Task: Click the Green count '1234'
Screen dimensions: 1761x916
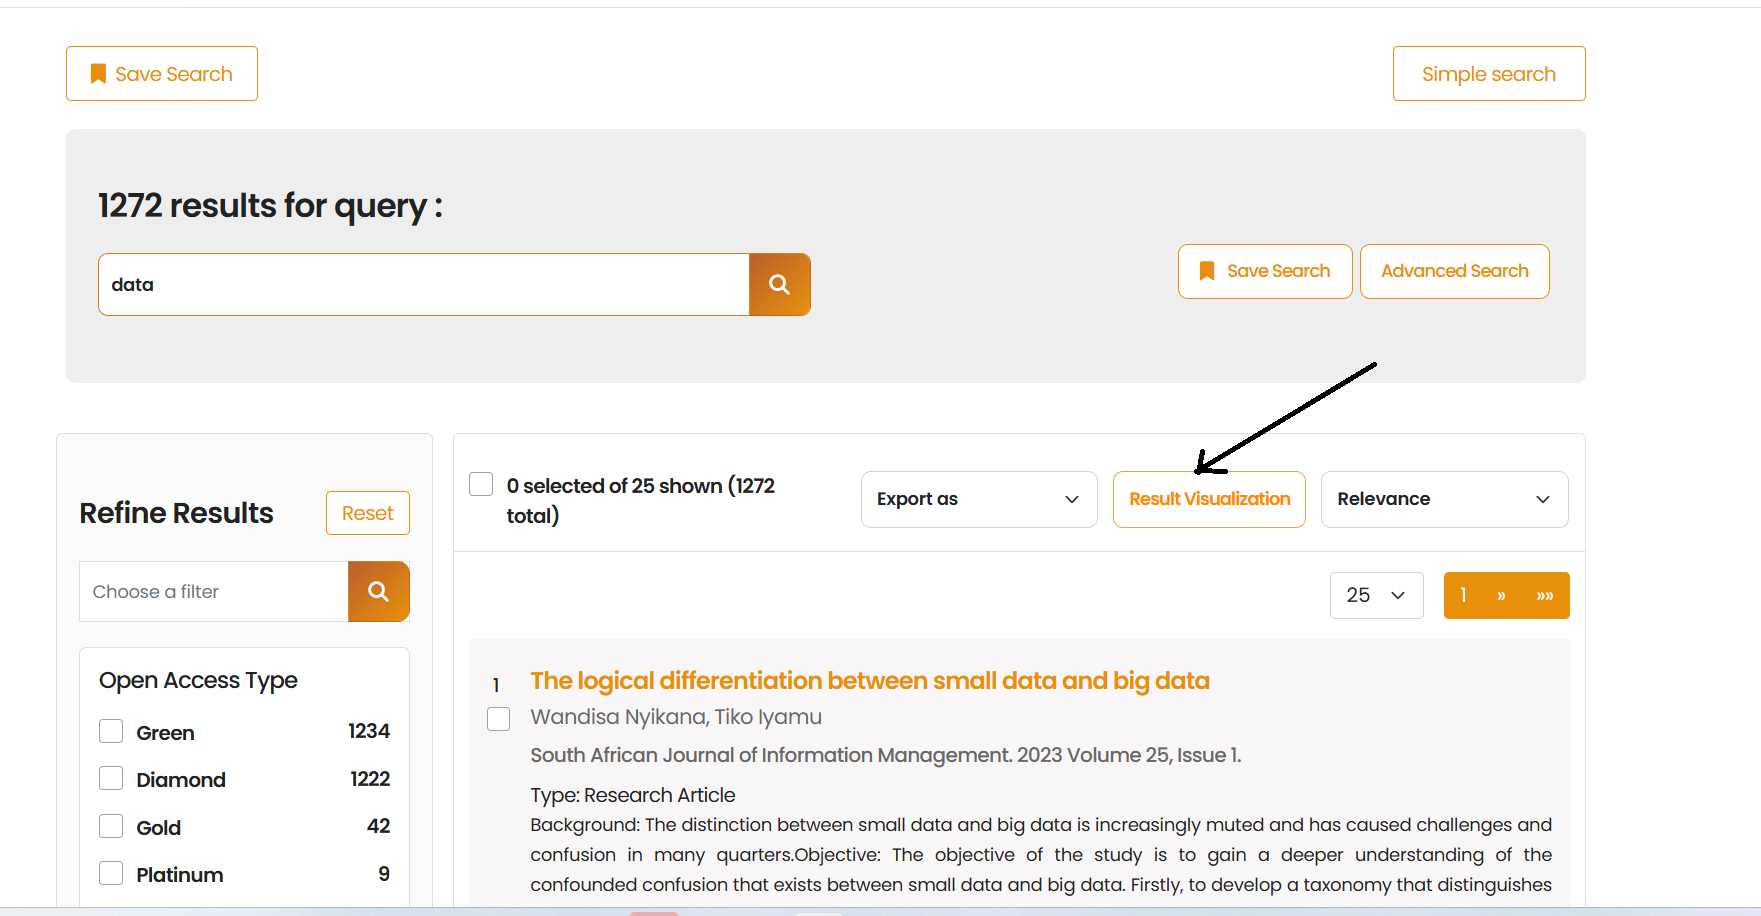Action: 369,731
